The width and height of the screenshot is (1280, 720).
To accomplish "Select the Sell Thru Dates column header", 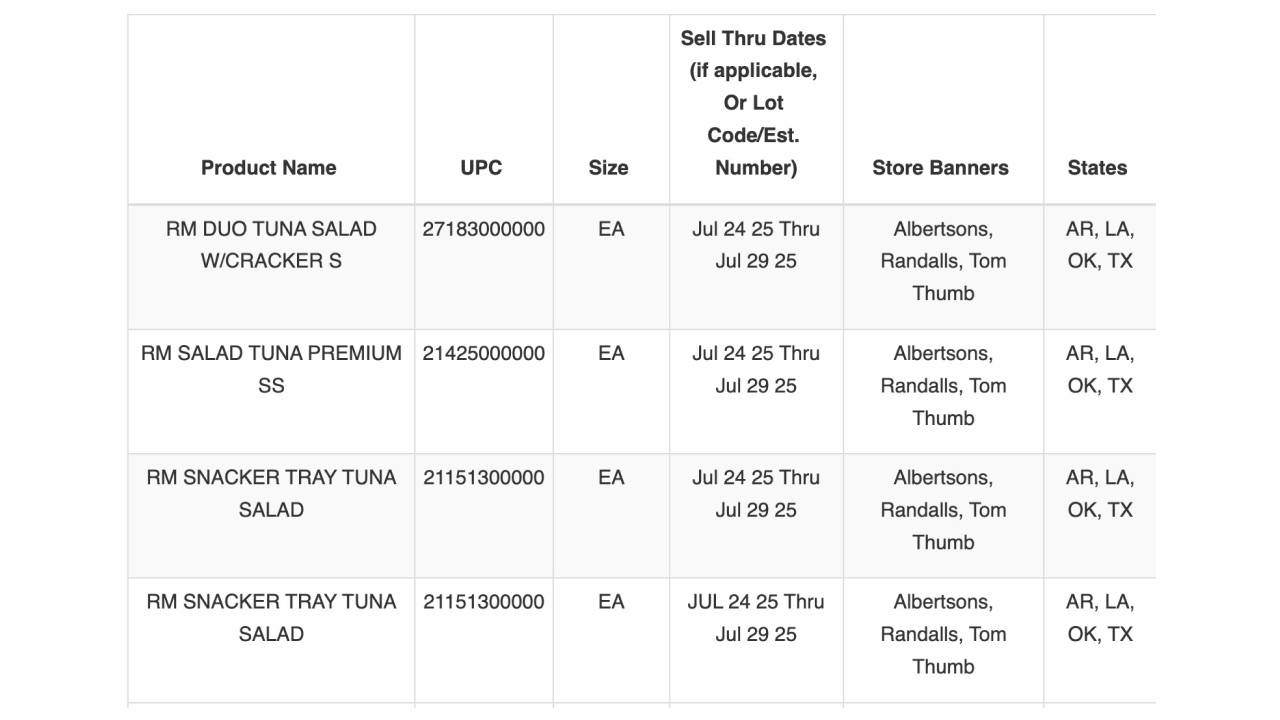I will click(756, 103).
